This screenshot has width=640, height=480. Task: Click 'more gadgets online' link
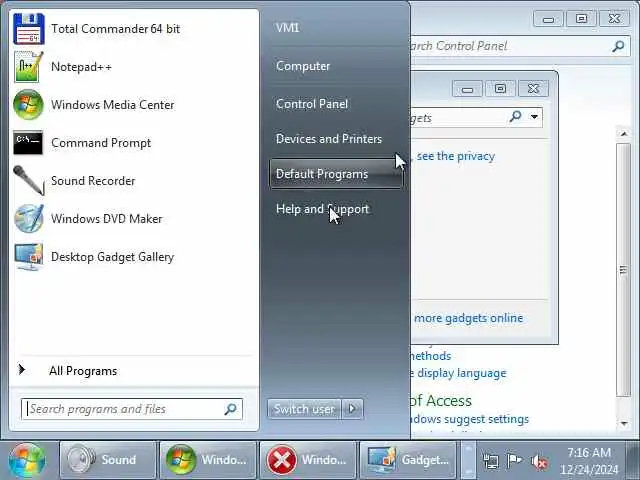pyautogui.click(x=468, y=318)
